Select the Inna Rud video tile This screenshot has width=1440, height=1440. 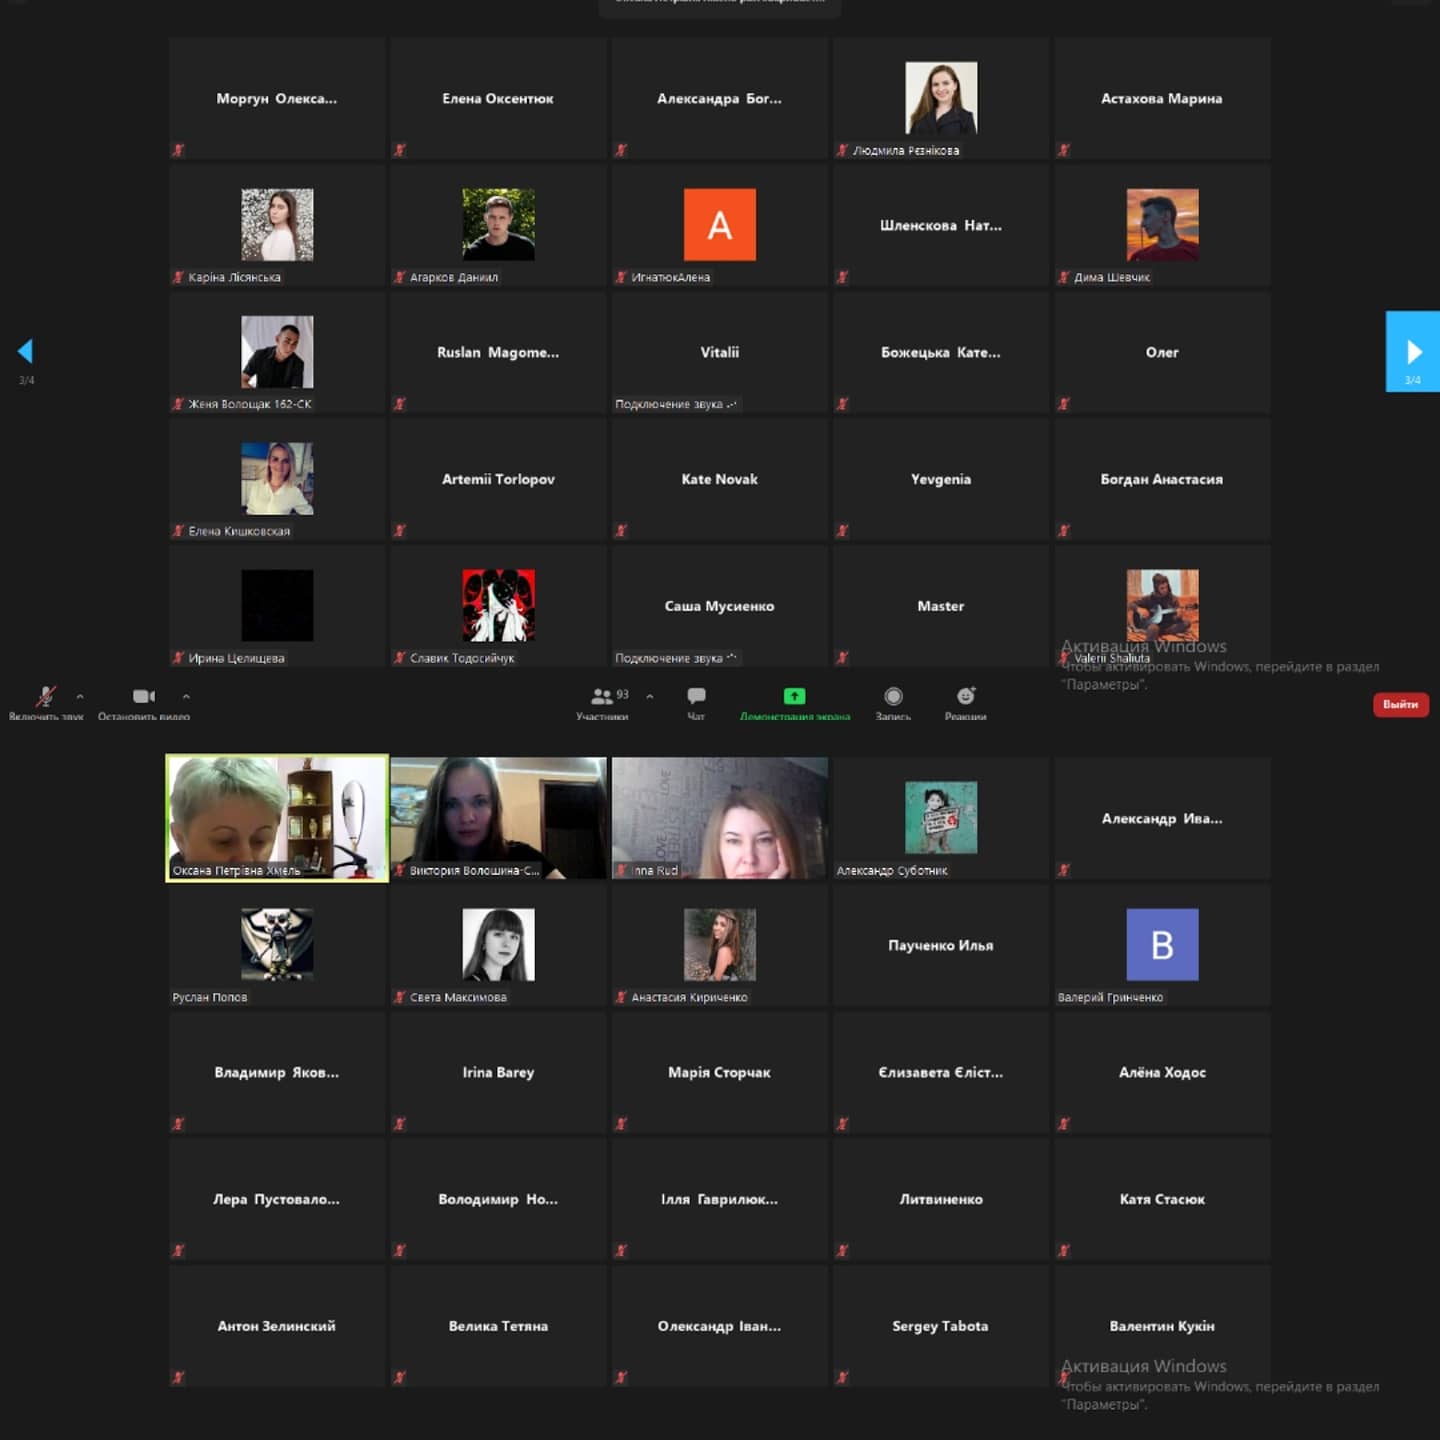(719, 818)
